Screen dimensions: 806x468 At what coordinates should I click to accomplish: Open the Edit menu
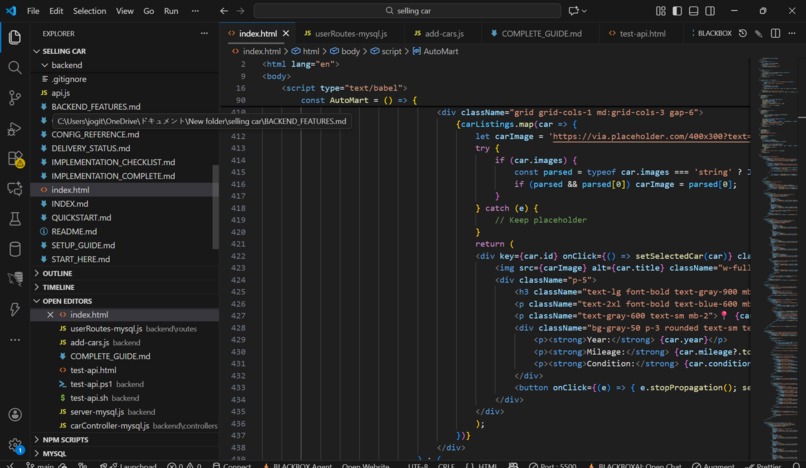tap(56, 11)
